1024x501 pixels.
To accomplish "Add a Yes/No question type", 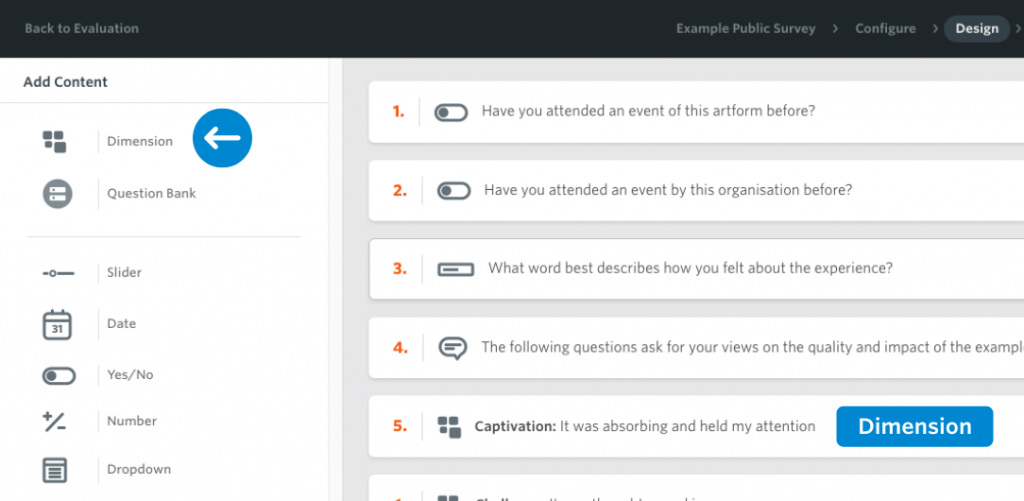I will 130,376.
